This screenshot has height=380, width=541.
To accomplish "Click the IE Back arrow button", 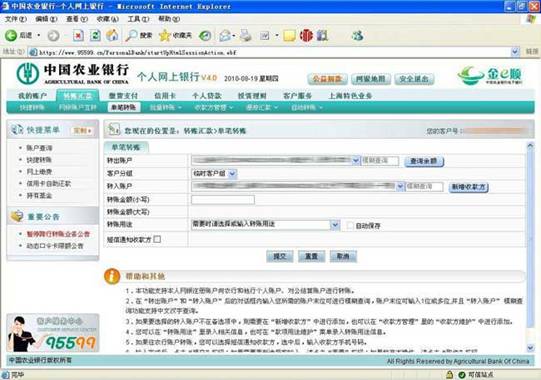I will tap(11, 35).
